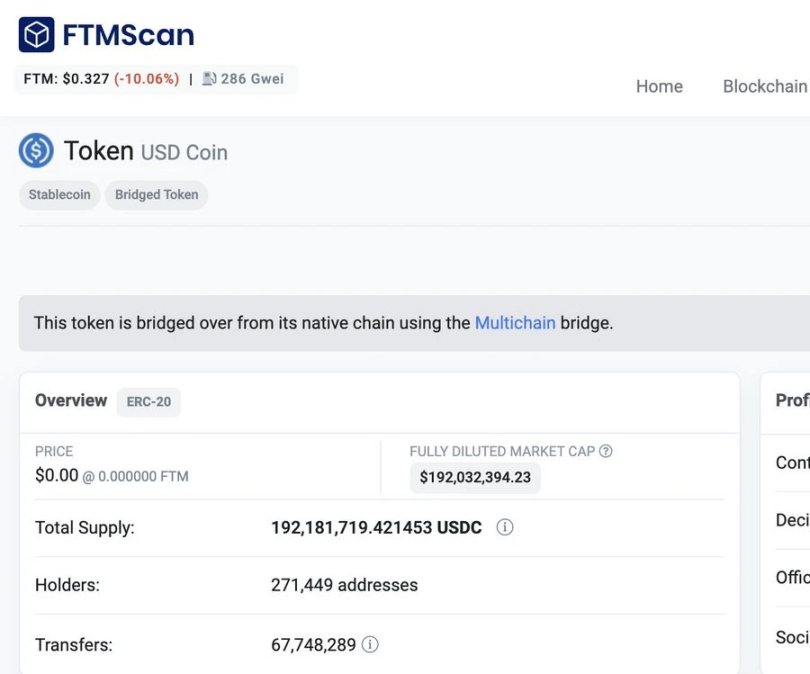Switch to the Overview tab

click(71, 401)
